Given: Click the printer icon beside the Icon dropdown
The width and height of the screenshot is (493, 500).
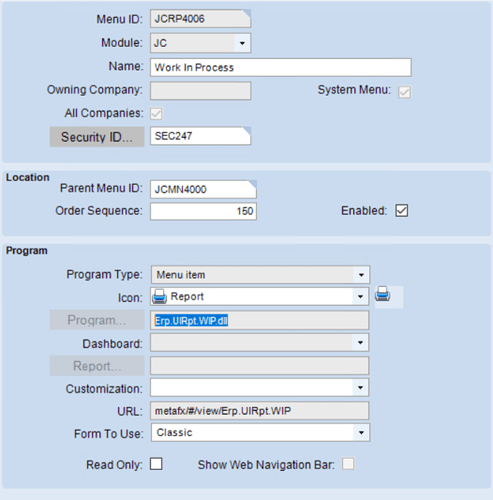Looking at the screenshot, I should point(382,294).
